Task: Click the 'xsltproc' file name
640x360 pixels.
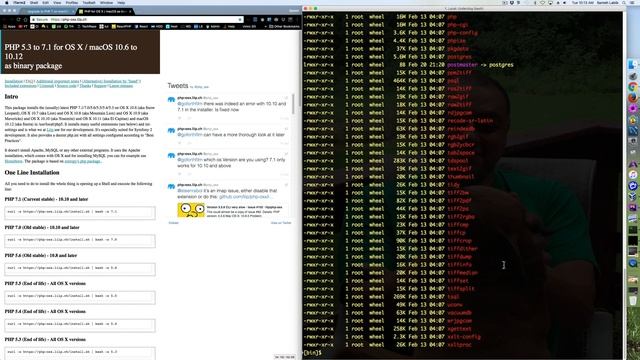Action: click(x=459, y=345)
